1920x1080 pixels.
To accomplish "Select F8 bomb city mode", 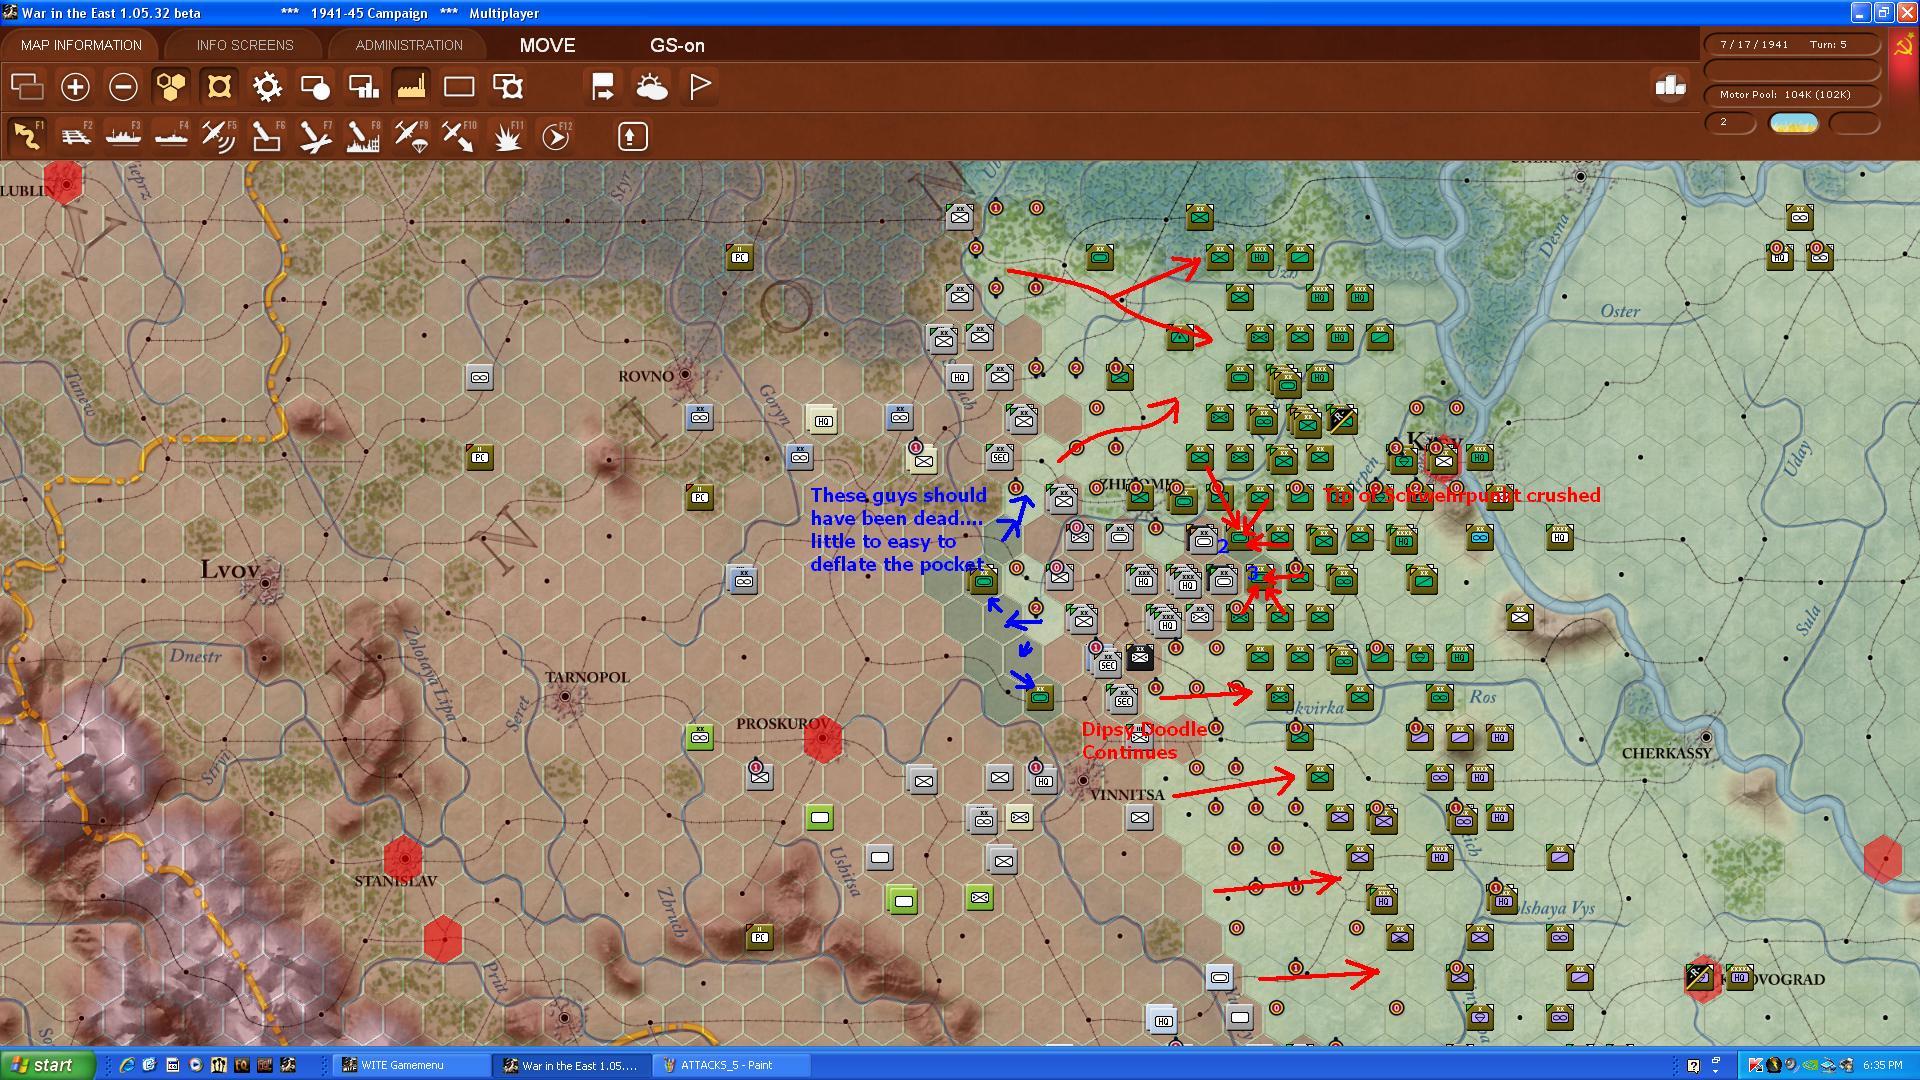I will click(x=363, y=136).
